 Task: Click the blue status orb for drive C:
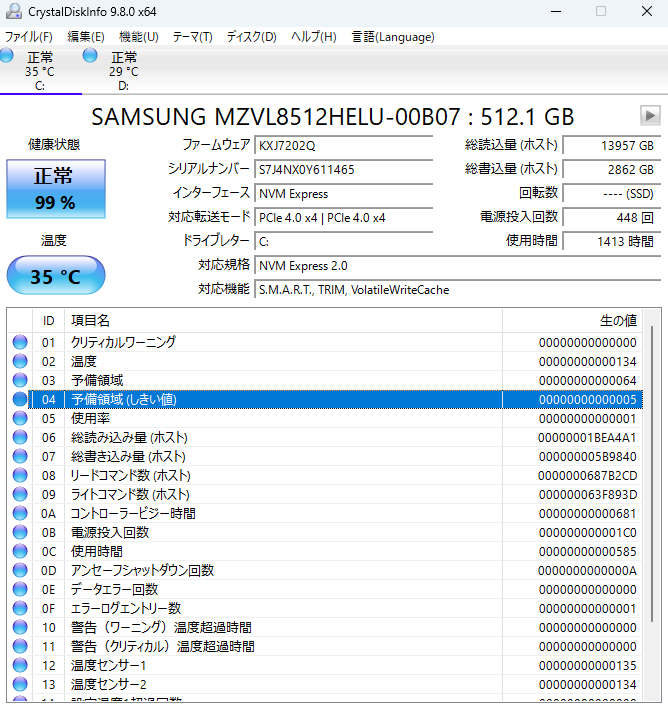click(x=6, y=56)
